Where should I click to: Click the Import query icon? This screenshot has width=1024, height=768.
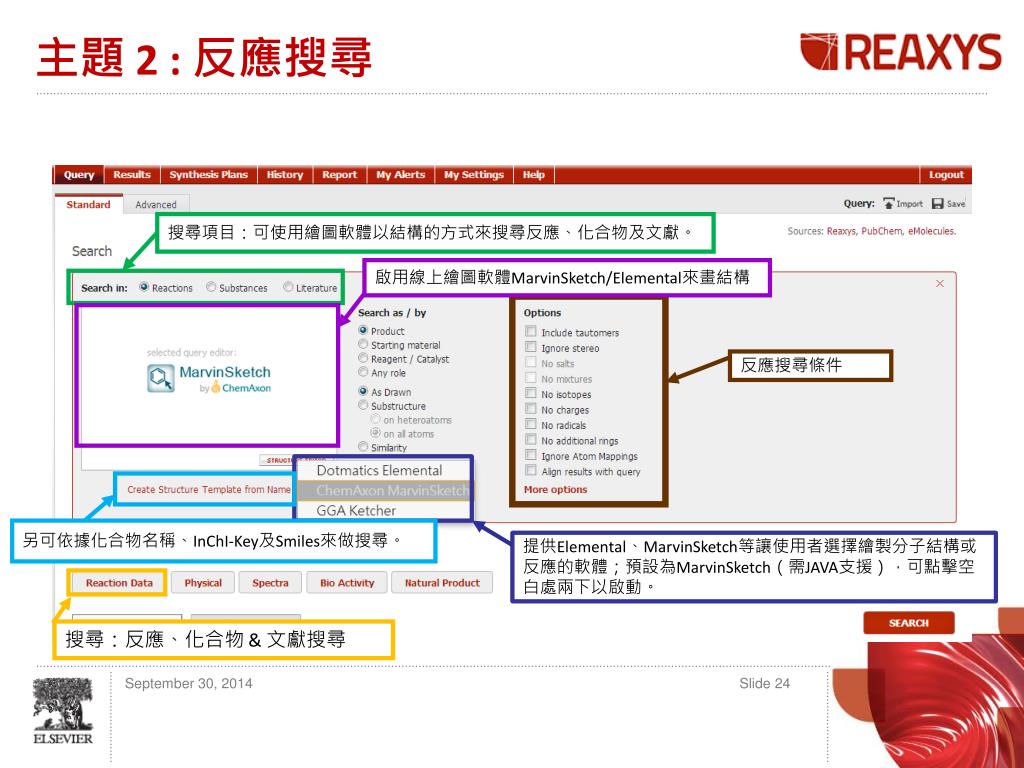[888, 204]
